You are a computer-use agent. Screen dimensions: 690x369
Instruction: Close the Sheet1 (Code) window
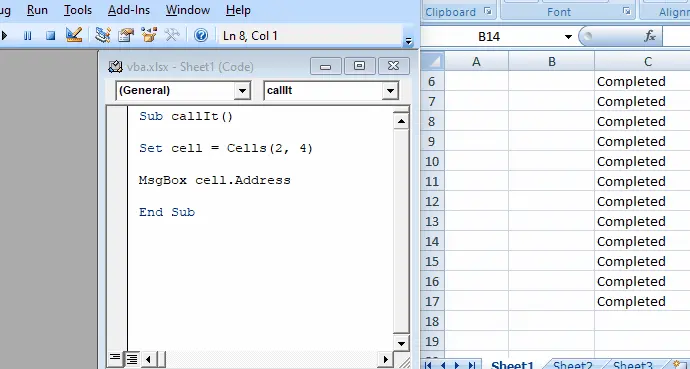393,66
